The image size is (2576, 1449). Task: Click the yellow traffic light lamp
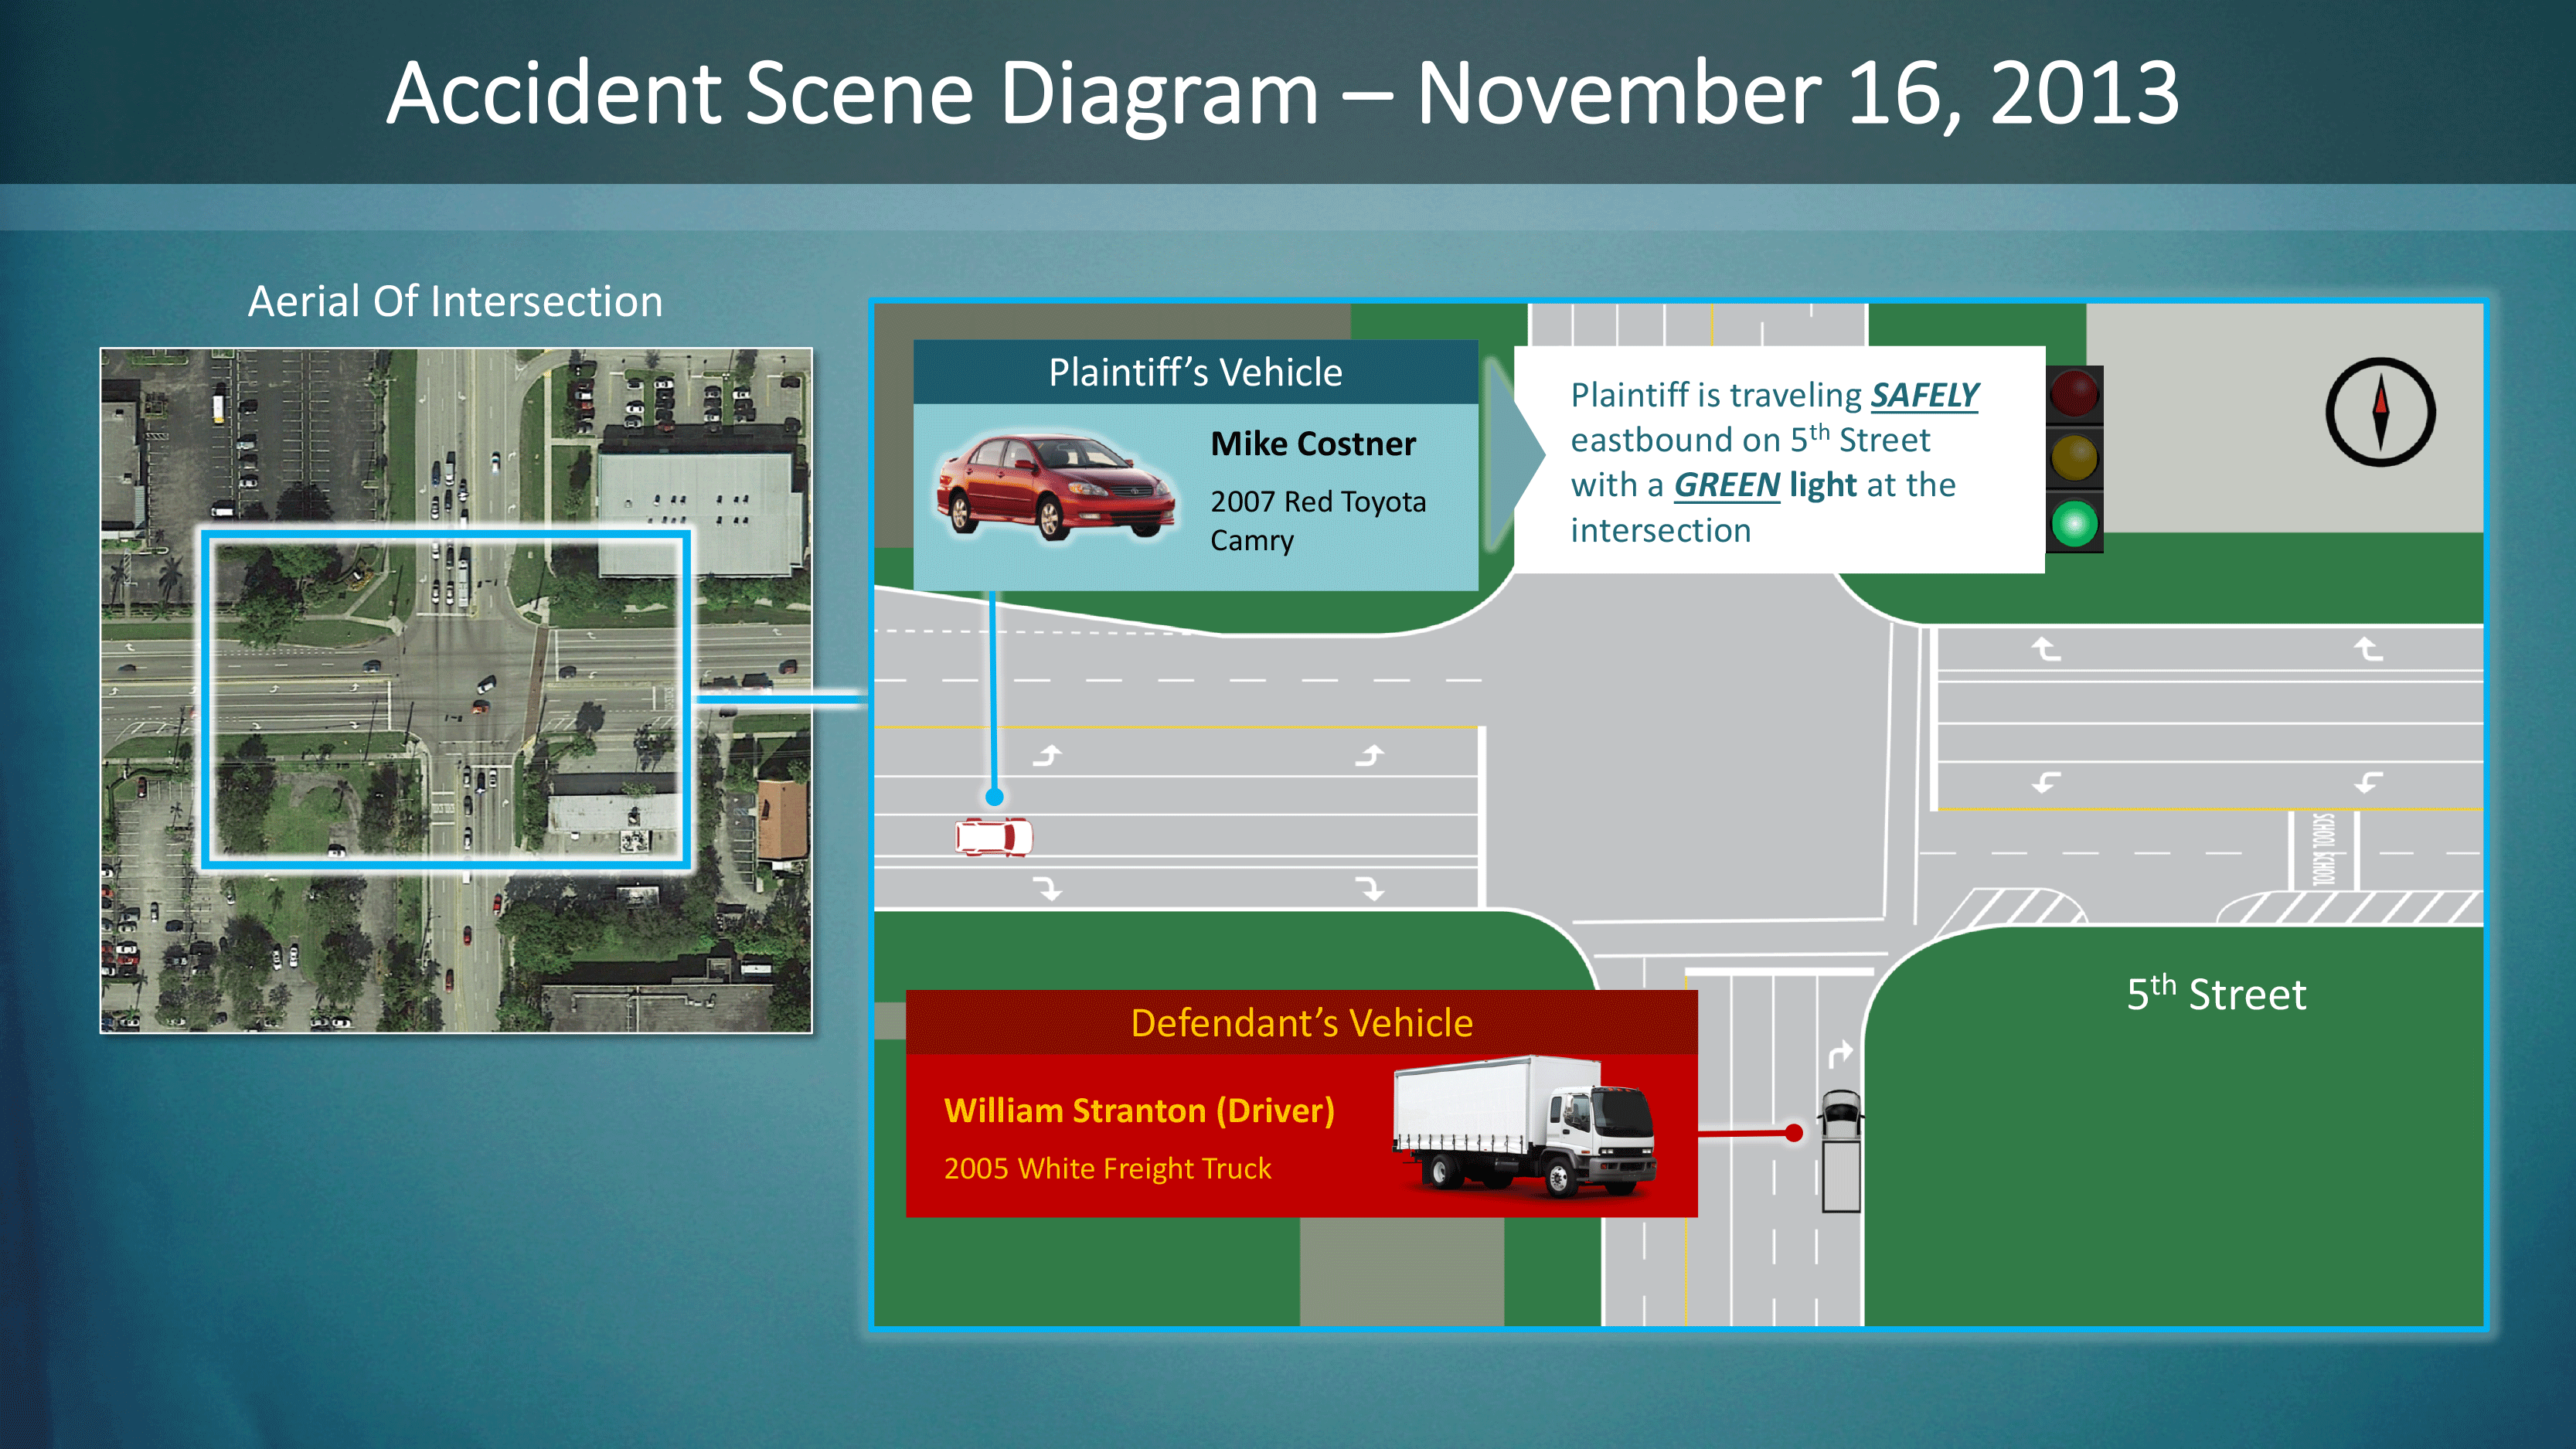click(2074, 457)
